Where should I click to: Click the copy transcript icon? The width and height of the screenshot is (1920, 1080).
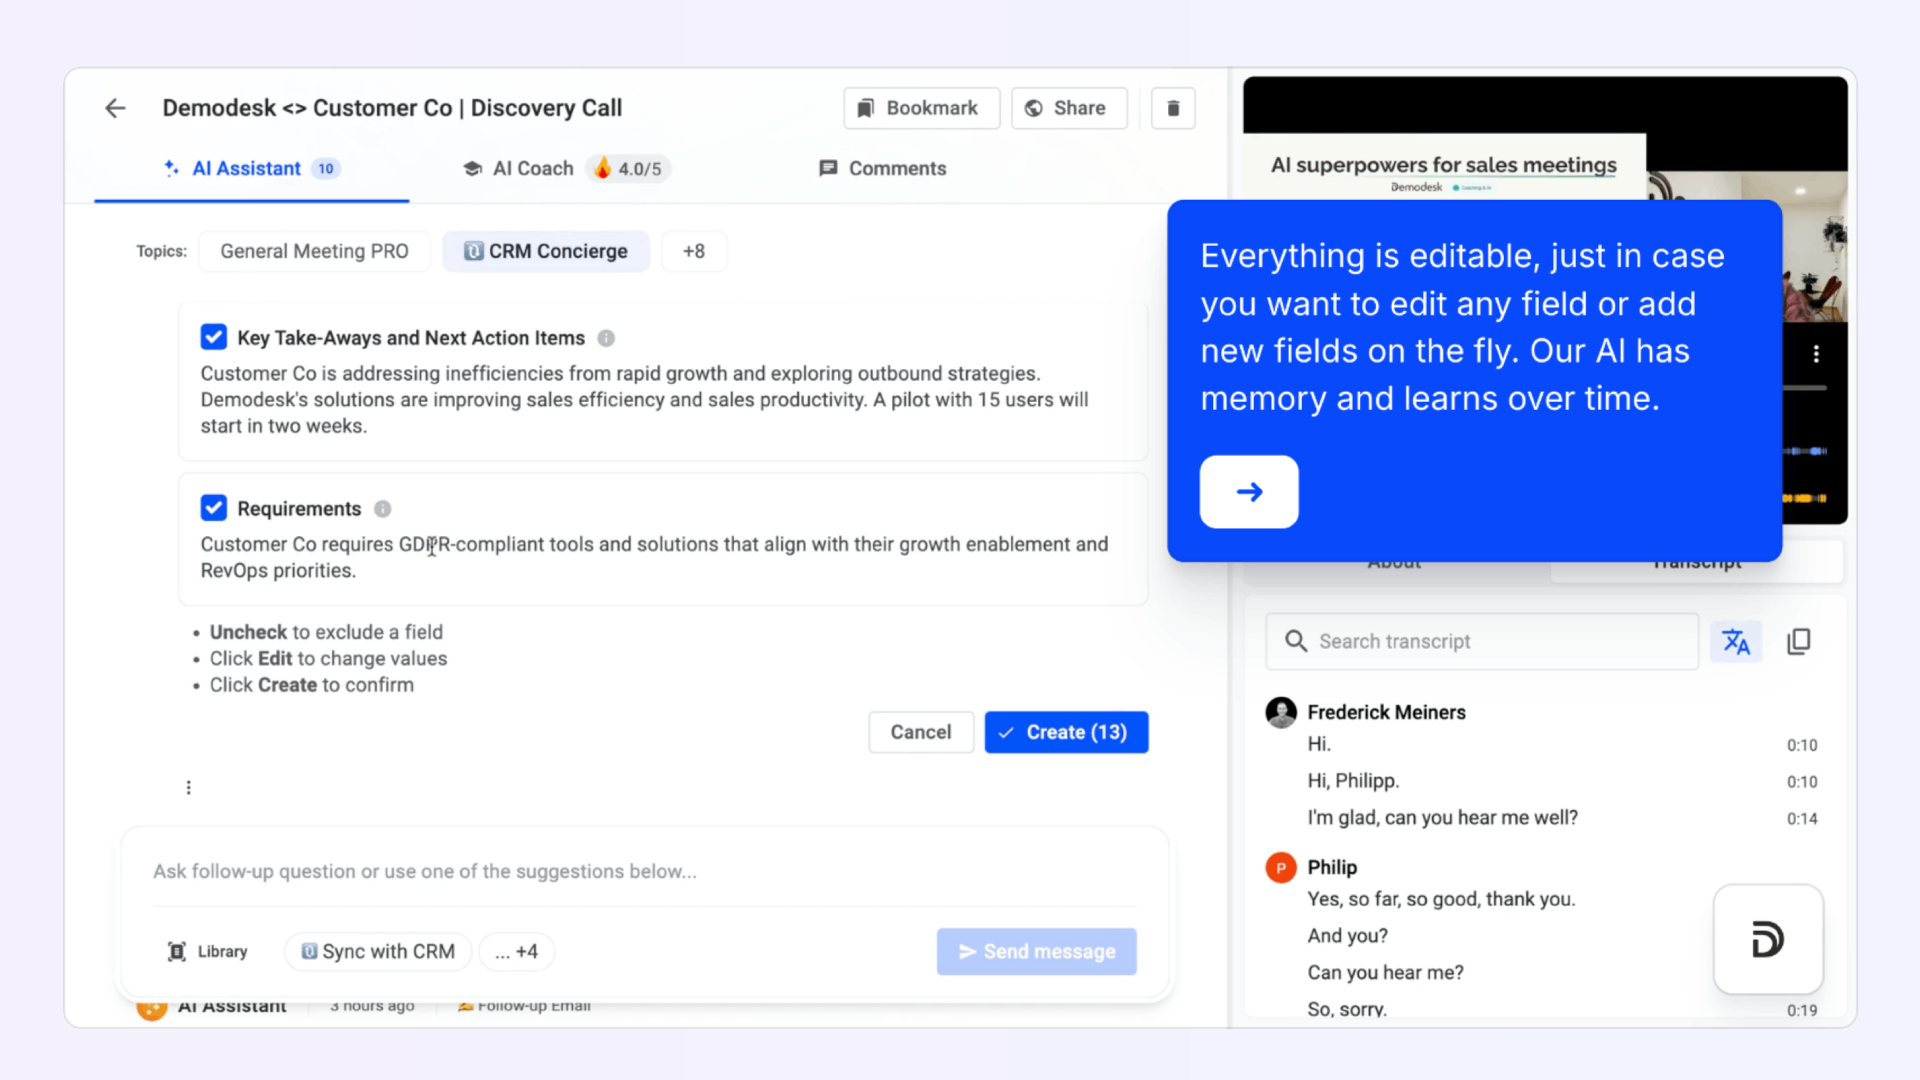1799,642
